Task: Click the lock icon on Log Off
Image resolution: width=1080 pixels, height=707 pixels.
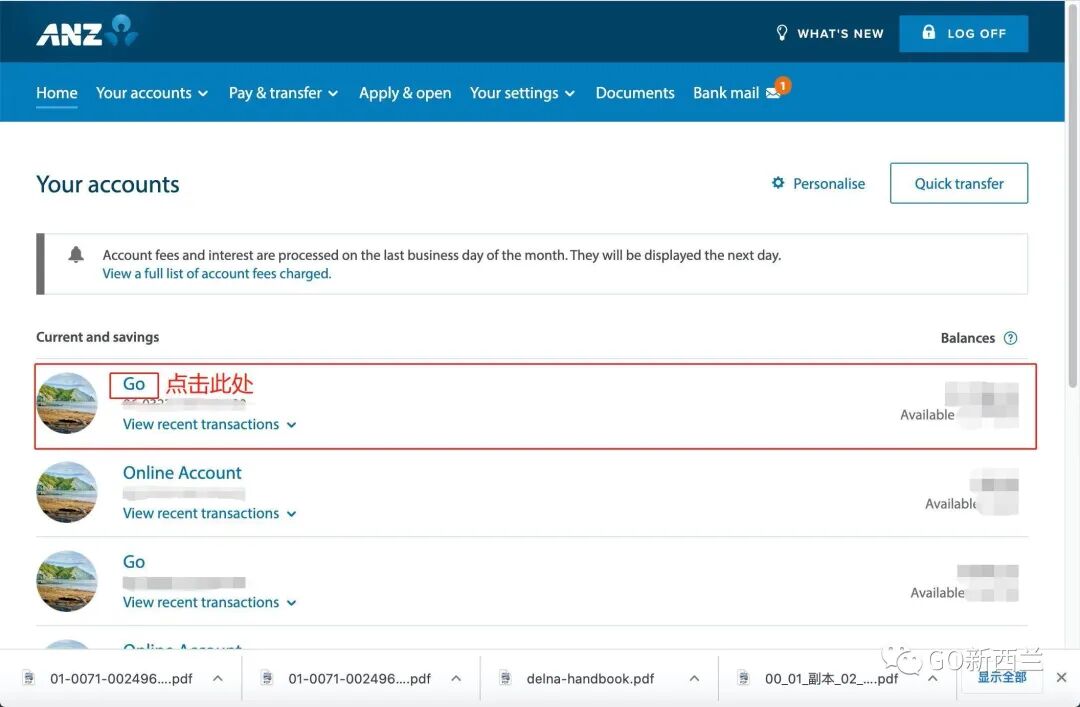Action: tap(928, 32)
